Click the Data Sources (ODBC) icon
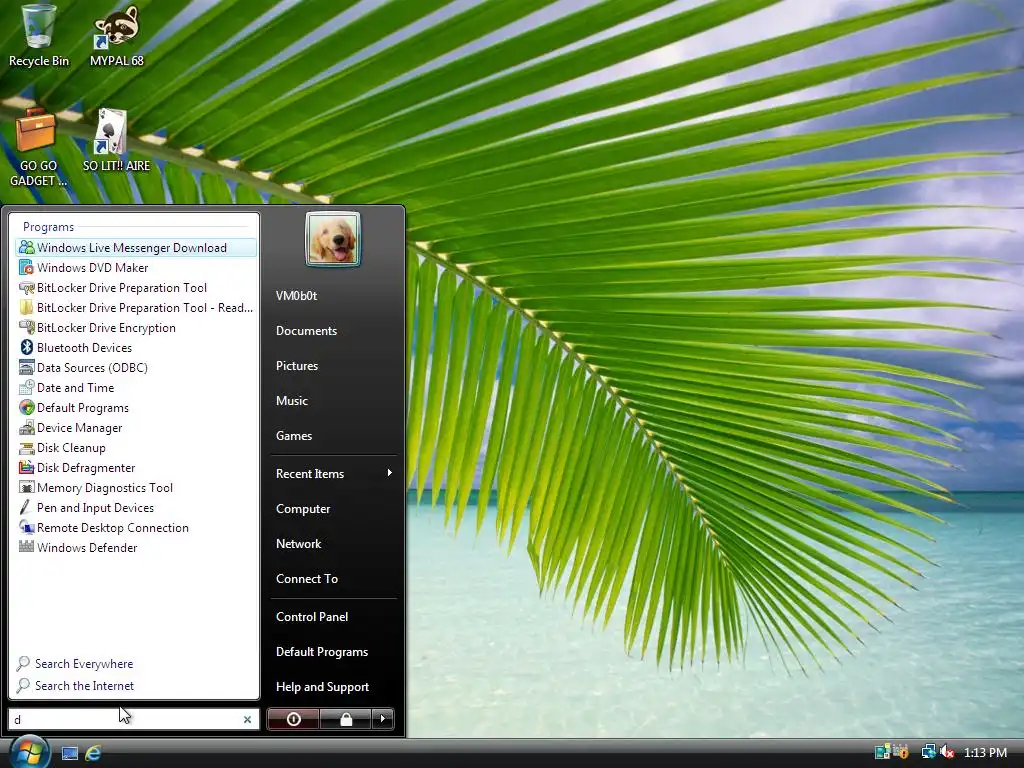 [26, 368]
